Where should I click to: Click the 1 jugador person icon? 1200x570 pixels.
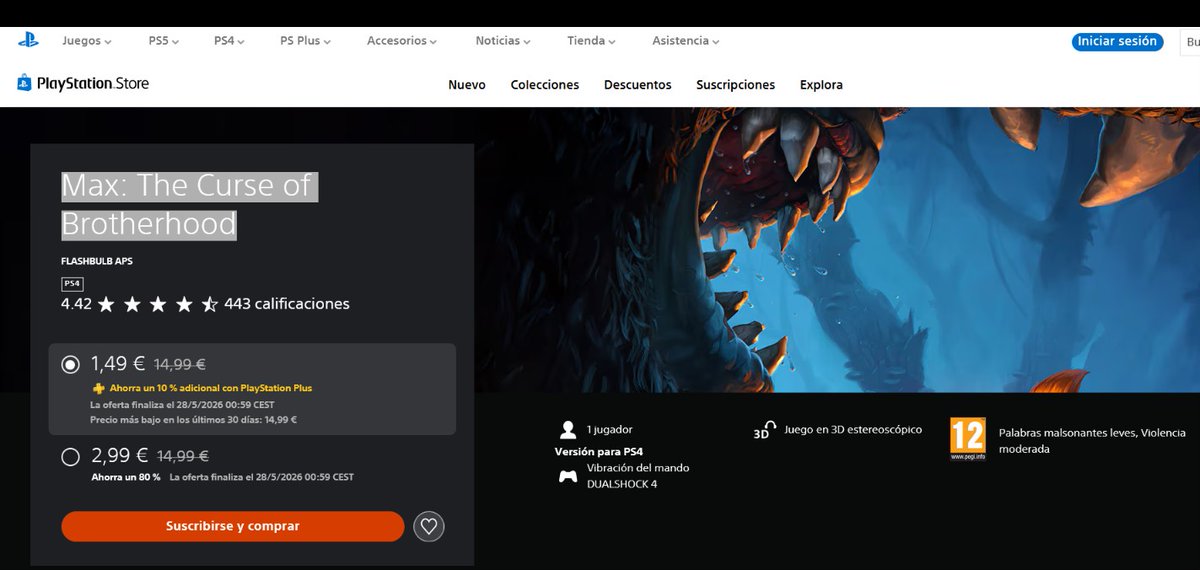[568, 430]
